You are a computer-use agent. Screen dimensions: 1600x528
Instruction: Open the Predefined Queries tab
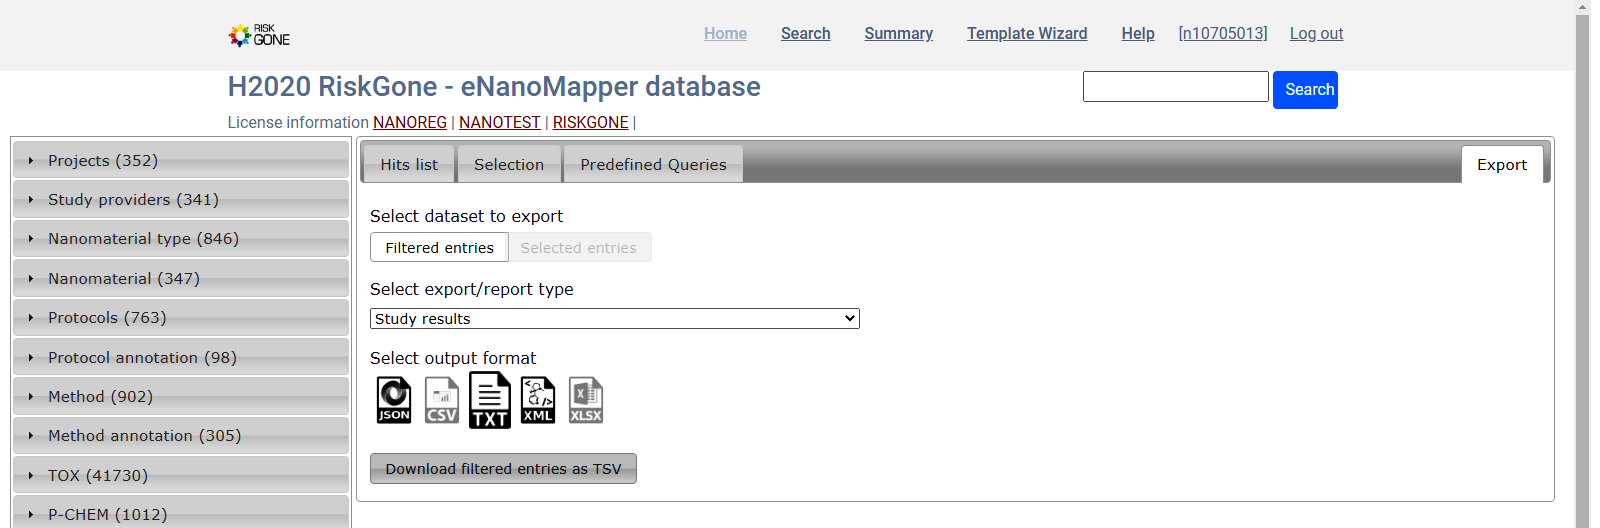pyautogui.click(x=653, y=165)
